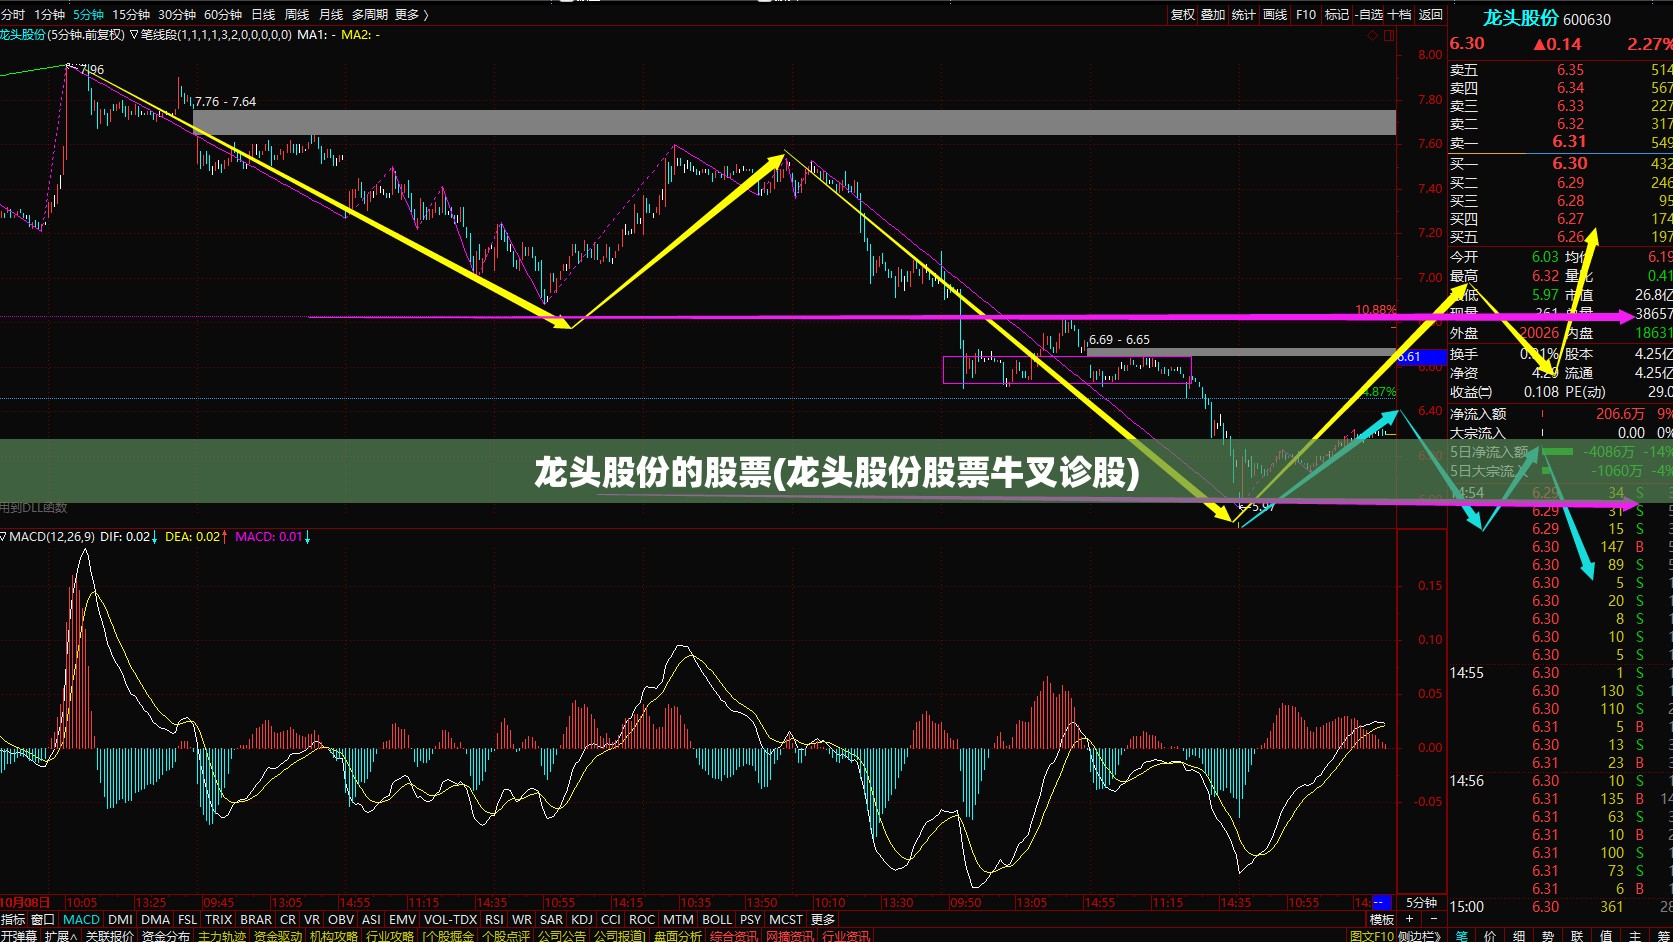Open the 个股点评 stock commentary
This screenshot has height=942, width=1673.
(506, 936)
